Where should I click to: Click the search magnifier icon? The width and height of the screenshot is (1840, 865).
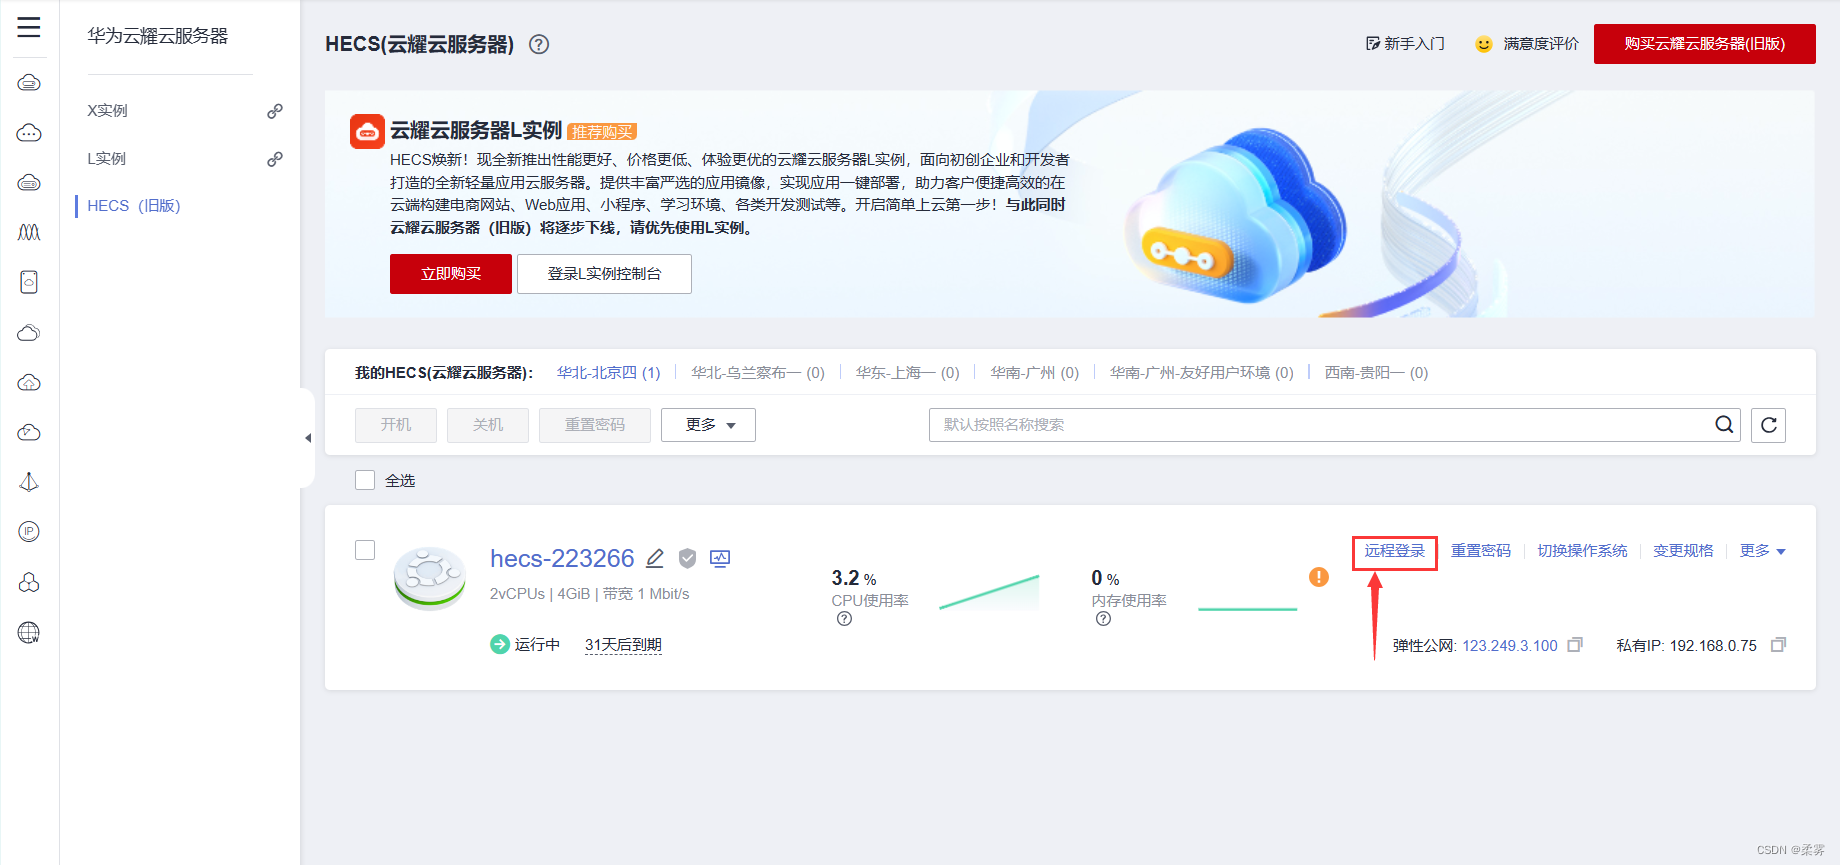pyautogui.click(x=1724, y=425)
